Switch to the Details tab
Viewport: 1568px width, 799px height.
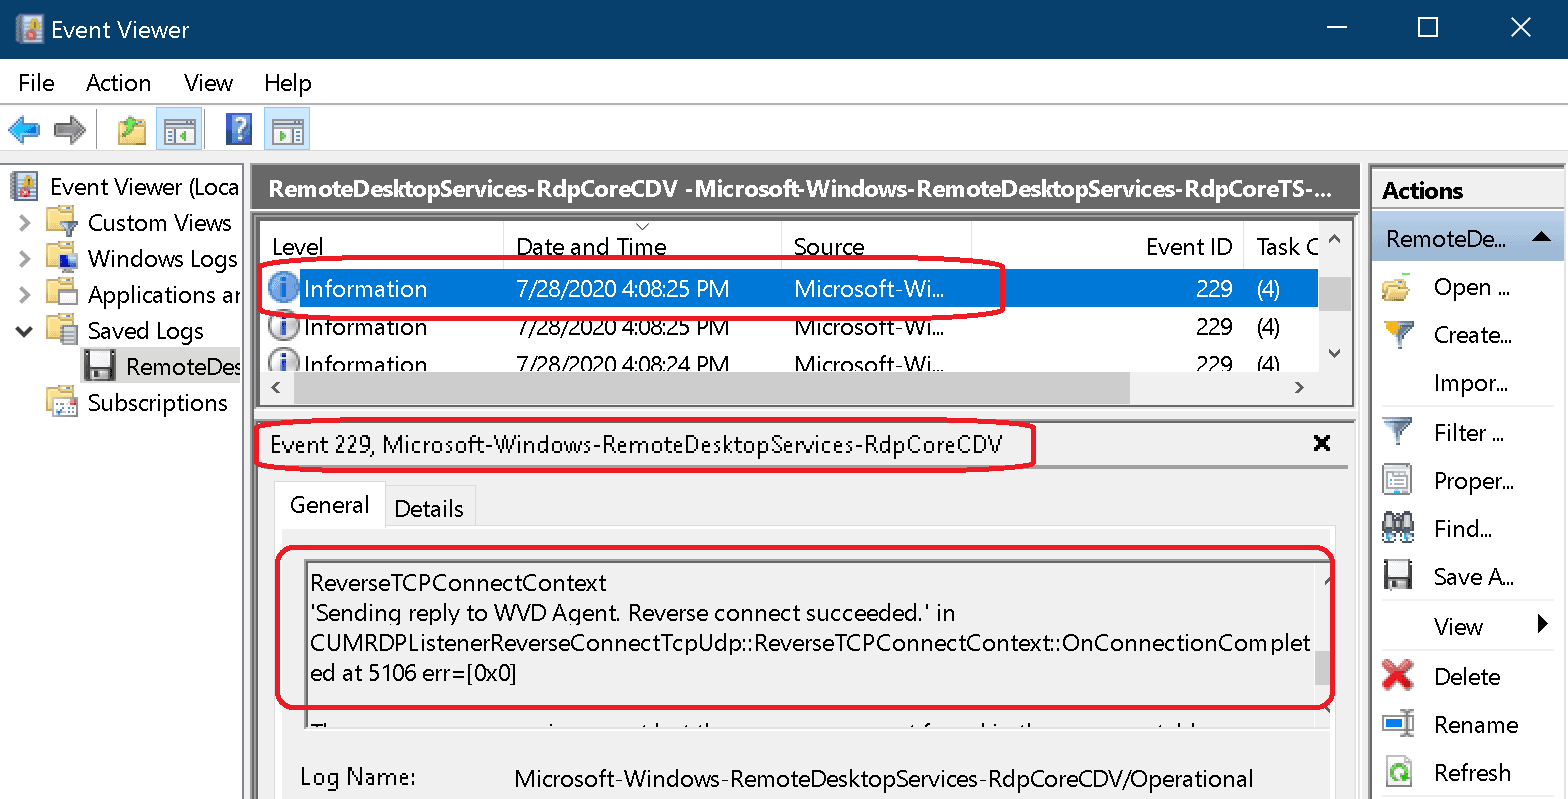tap(429, 508)
